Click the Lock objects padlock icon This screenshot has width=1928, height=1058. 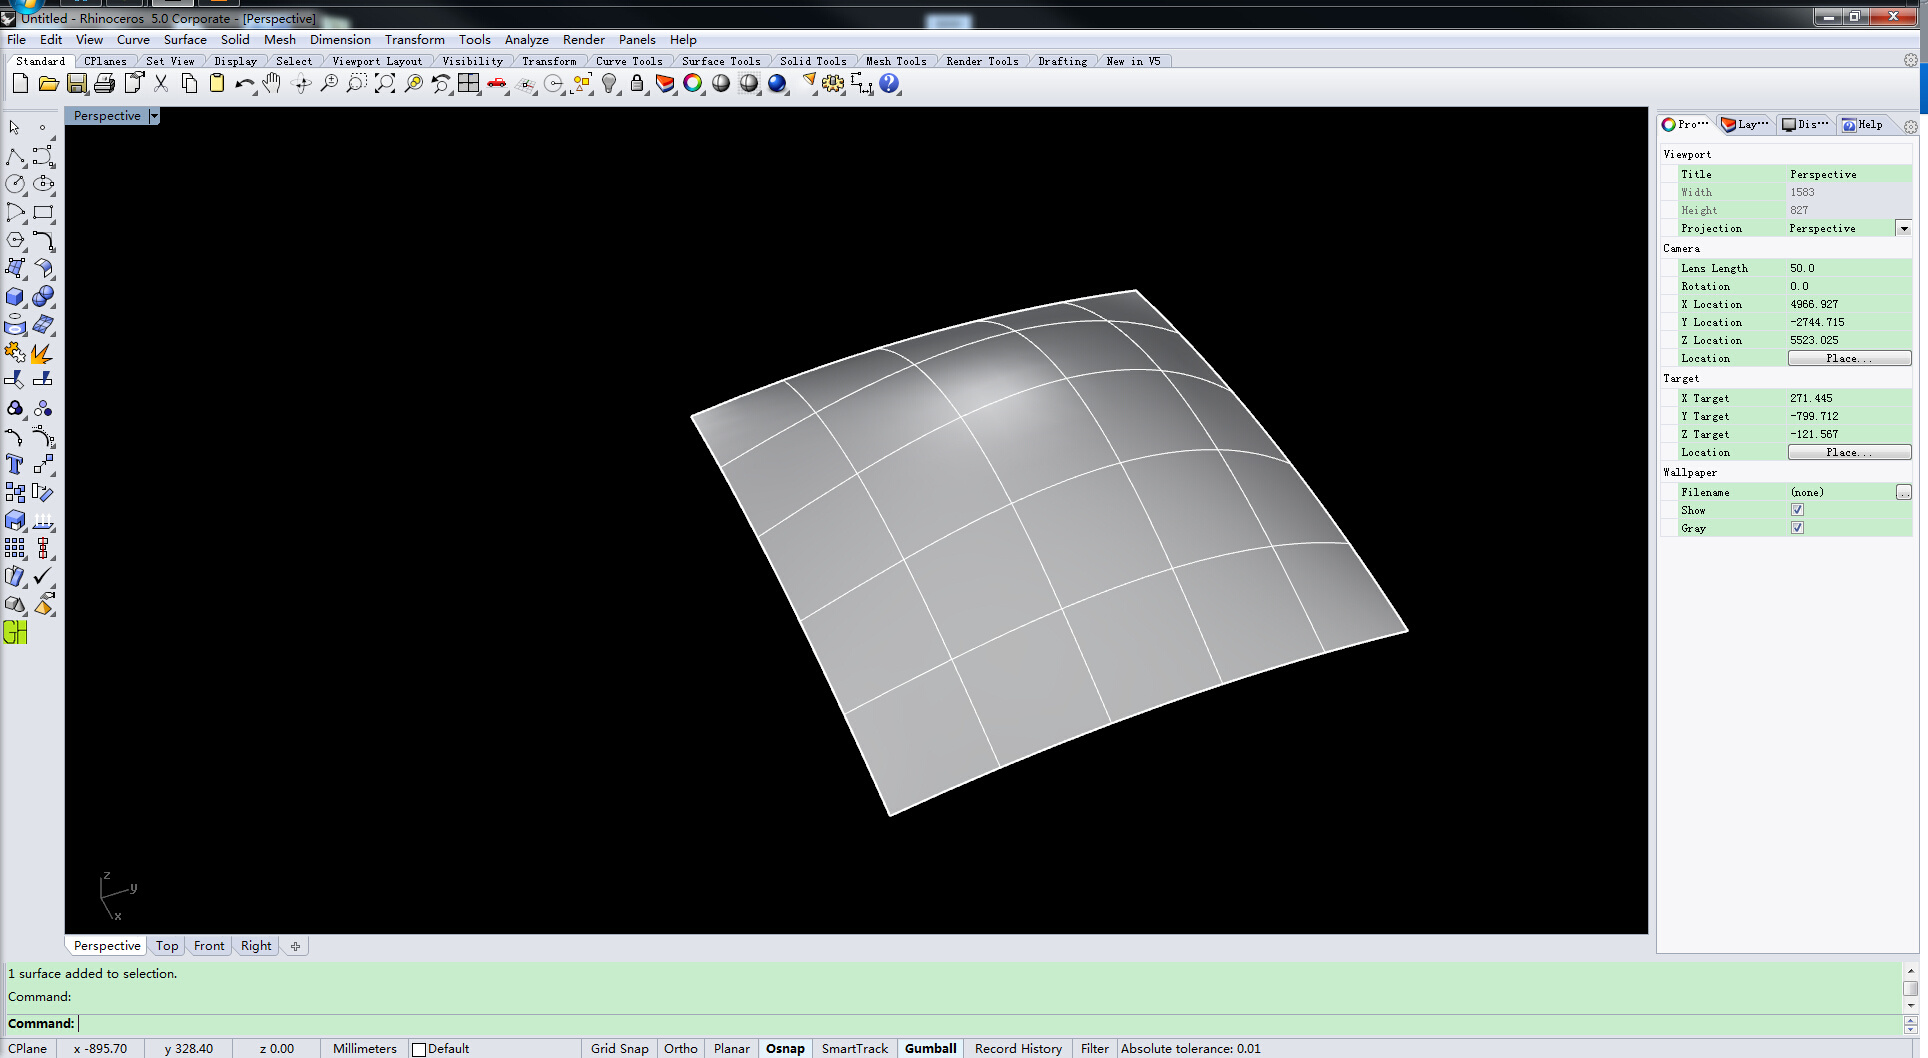[x=637, y=84]
